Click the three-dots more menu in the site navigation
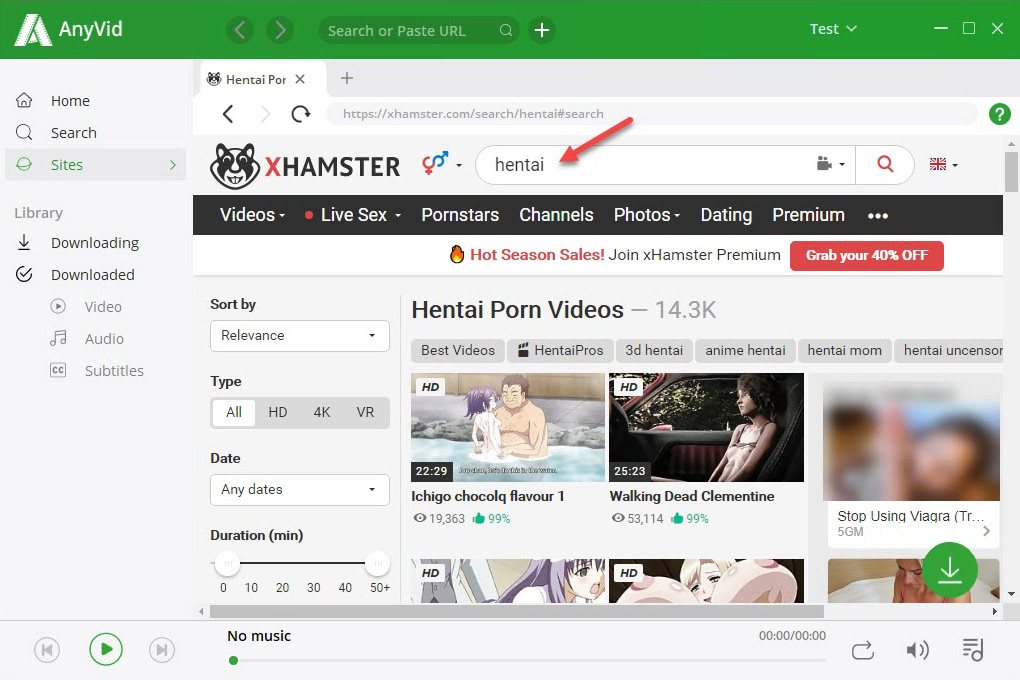Image resolution: width=1020 pixels, height=680 pixels. 878,215
